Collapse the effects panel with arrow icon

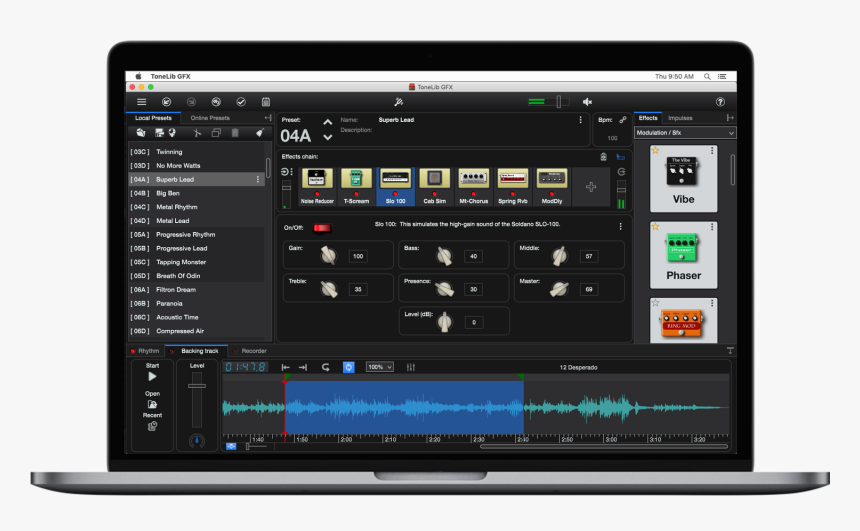click(729, 118)
